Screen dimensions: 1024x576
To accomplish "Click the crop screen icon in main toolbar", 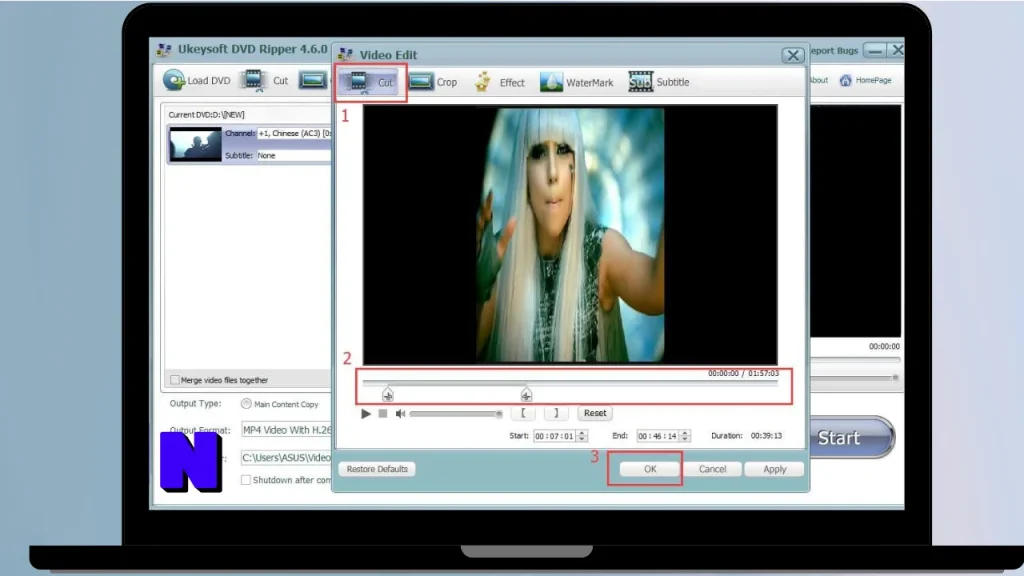I will tap(313, 80).
